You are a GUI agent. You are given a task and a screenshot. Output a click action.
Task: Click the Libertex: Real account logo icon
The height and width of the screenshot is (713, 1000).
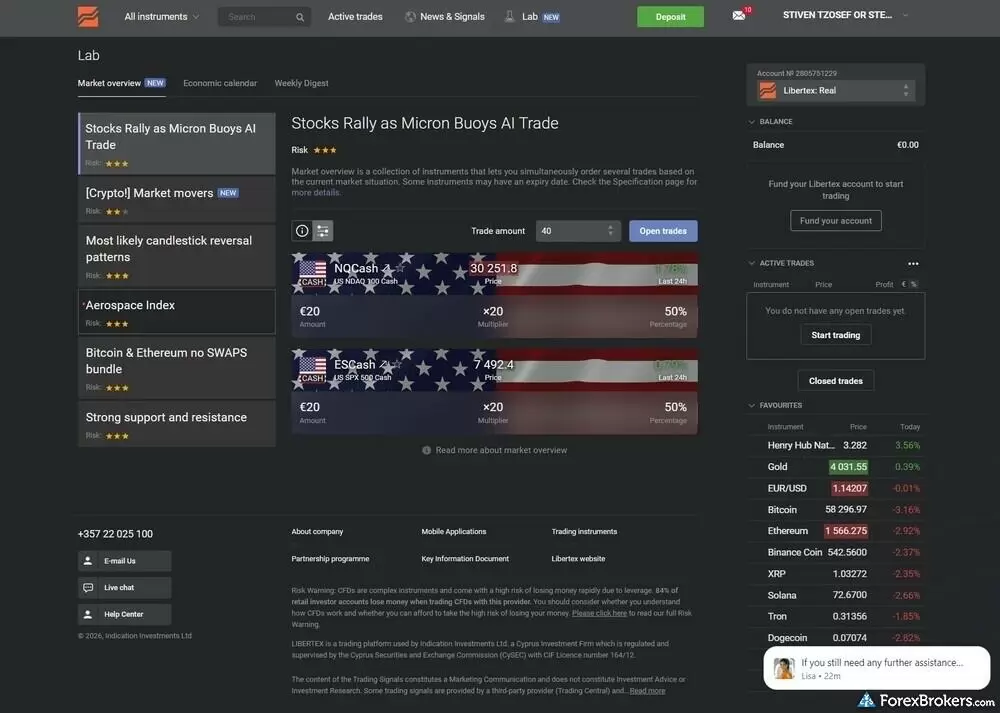click(767, 91)
